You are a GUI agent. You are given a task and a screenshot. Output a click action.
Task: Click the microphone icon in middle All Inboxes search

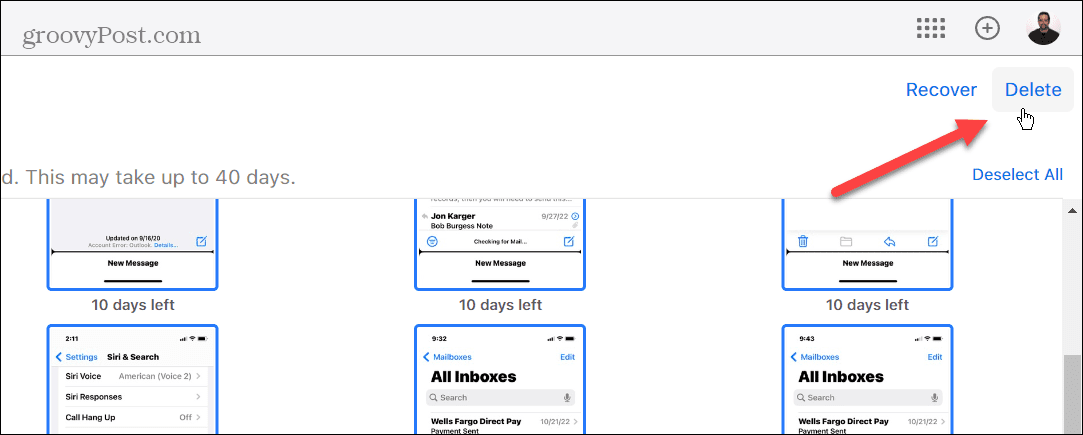coord(567,397)
